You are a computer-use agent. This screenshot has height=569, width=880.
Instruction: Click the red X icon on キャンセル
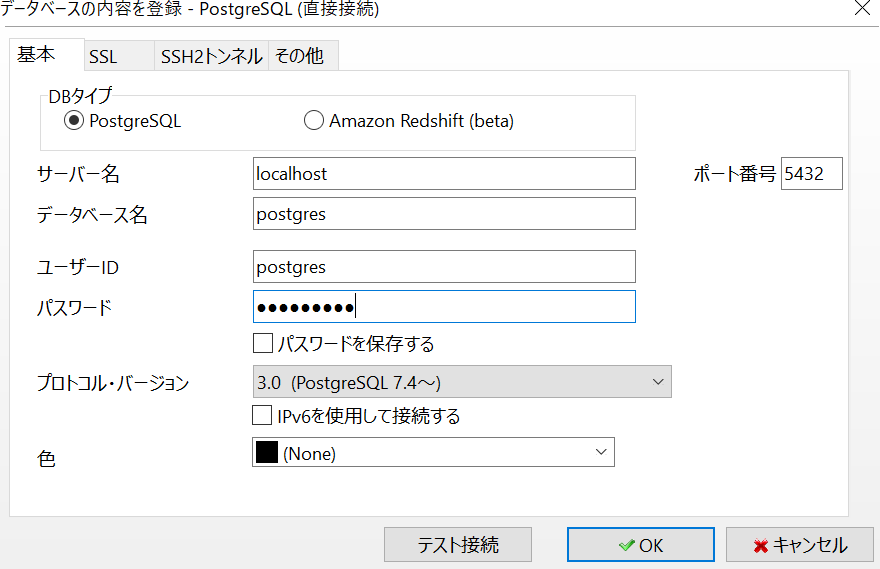(x=761, y=545)
